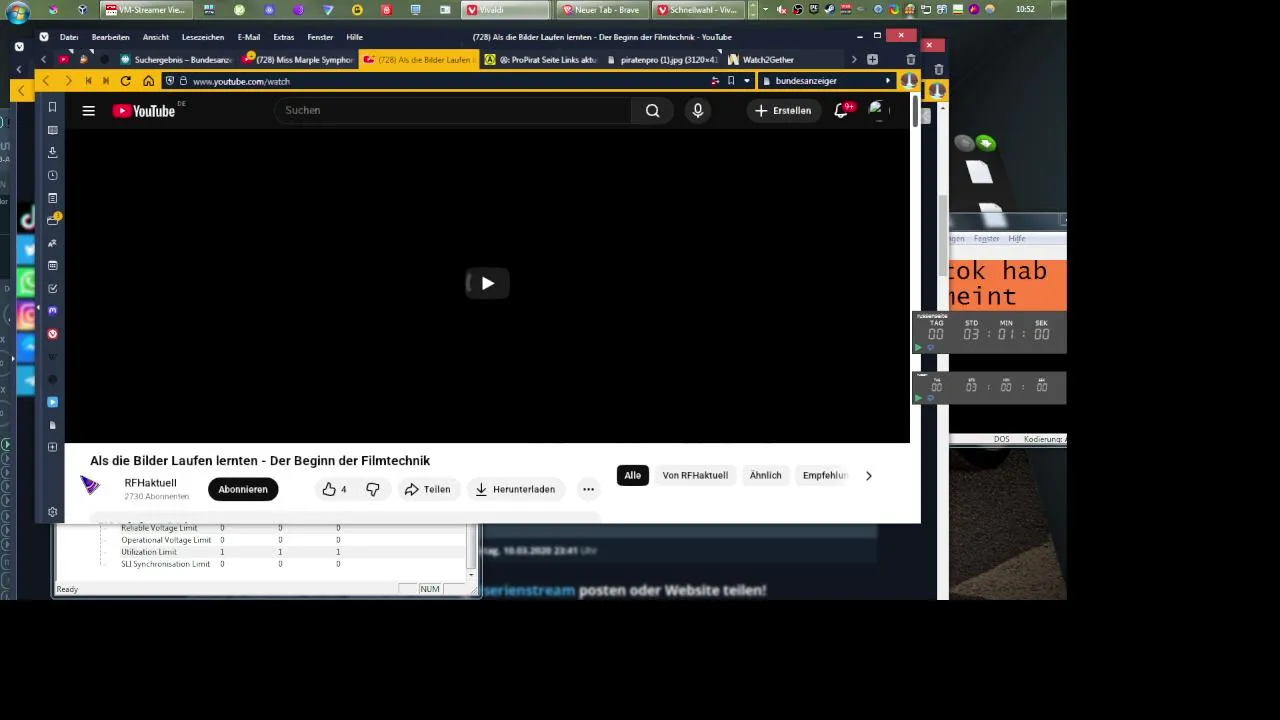Screen dimensions: 1280x720
Task: Switch to Suchergebnis Bundesanzeiger tab
Action: coord(176,60)
